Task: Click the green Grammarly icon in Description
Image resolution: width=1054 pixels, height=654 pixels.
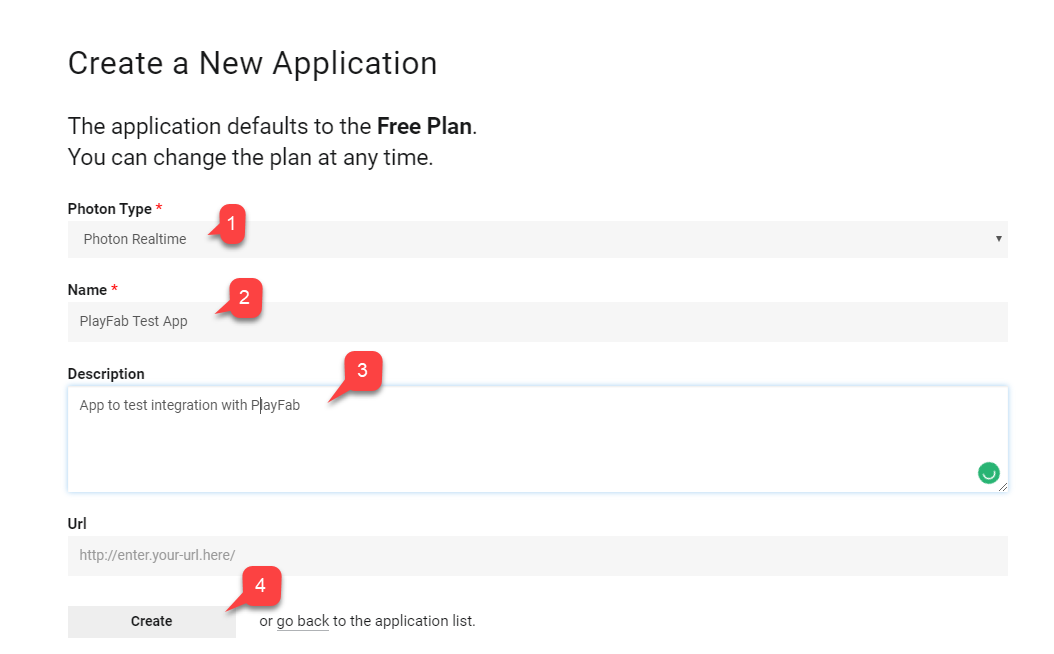Action: (988, 473)
